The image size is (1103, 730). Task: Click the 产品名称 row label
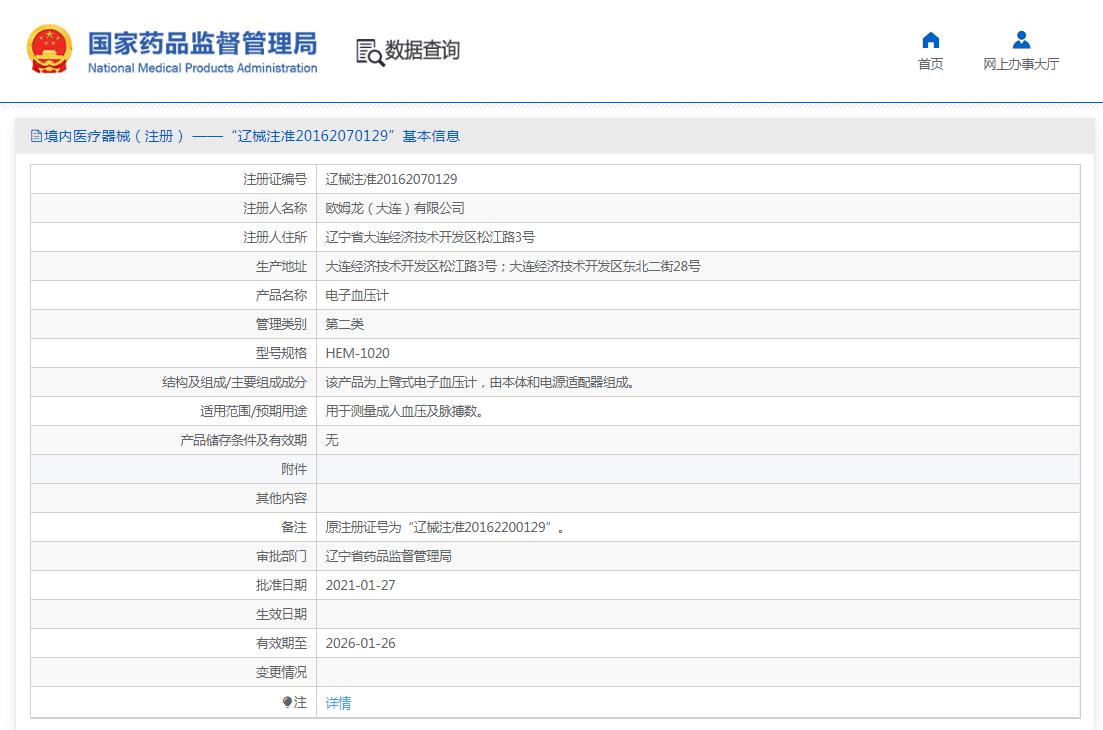281,295
